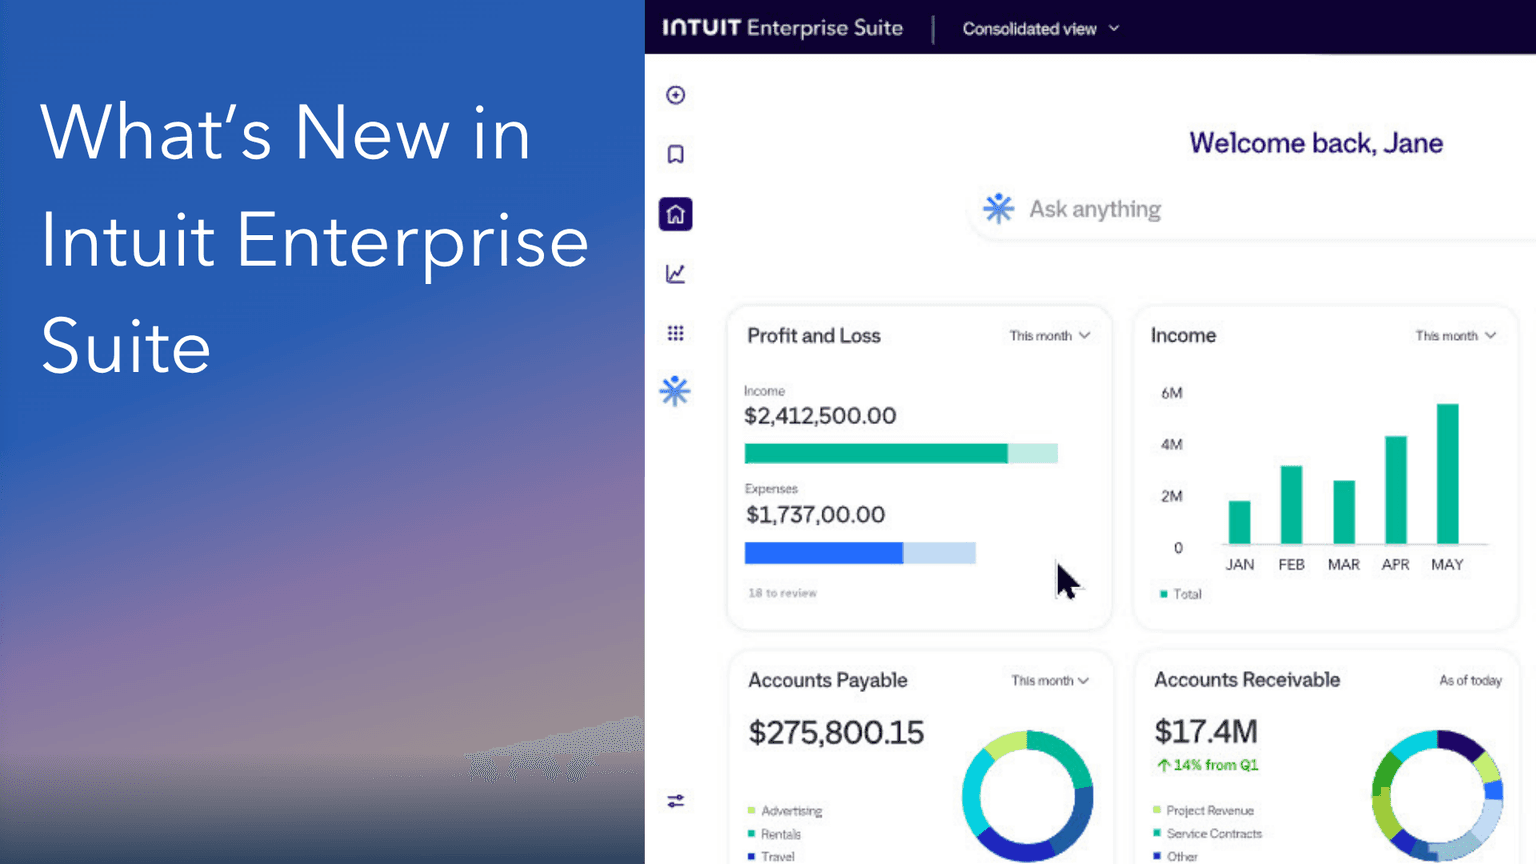
Task: Click the 6M axis label in Income chart
Action: (1171, 393)
